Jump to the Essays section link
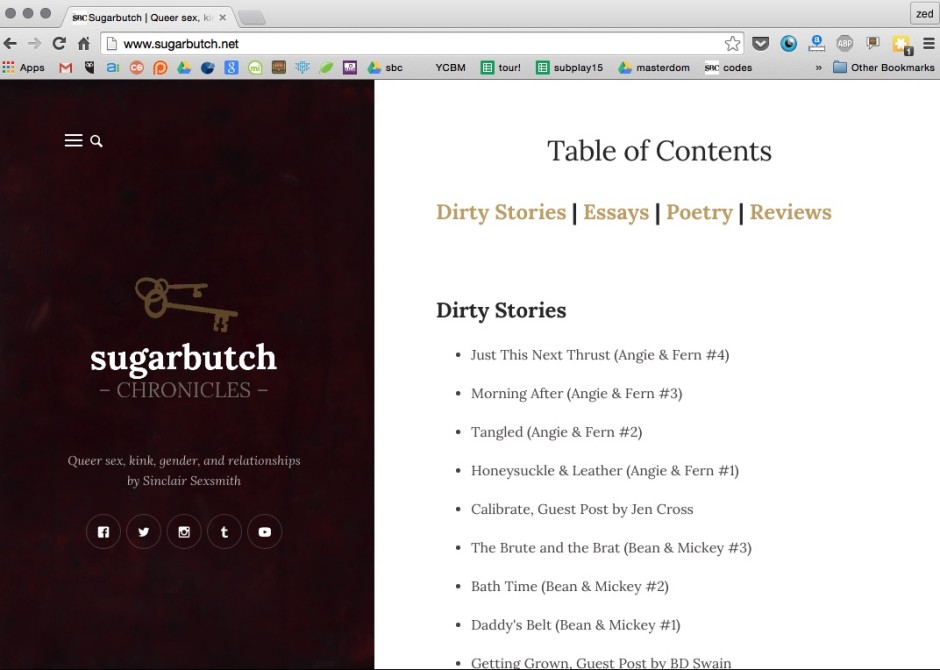This screenshot has height=670, width=940. pyautogui.click(x=616, y=212)
